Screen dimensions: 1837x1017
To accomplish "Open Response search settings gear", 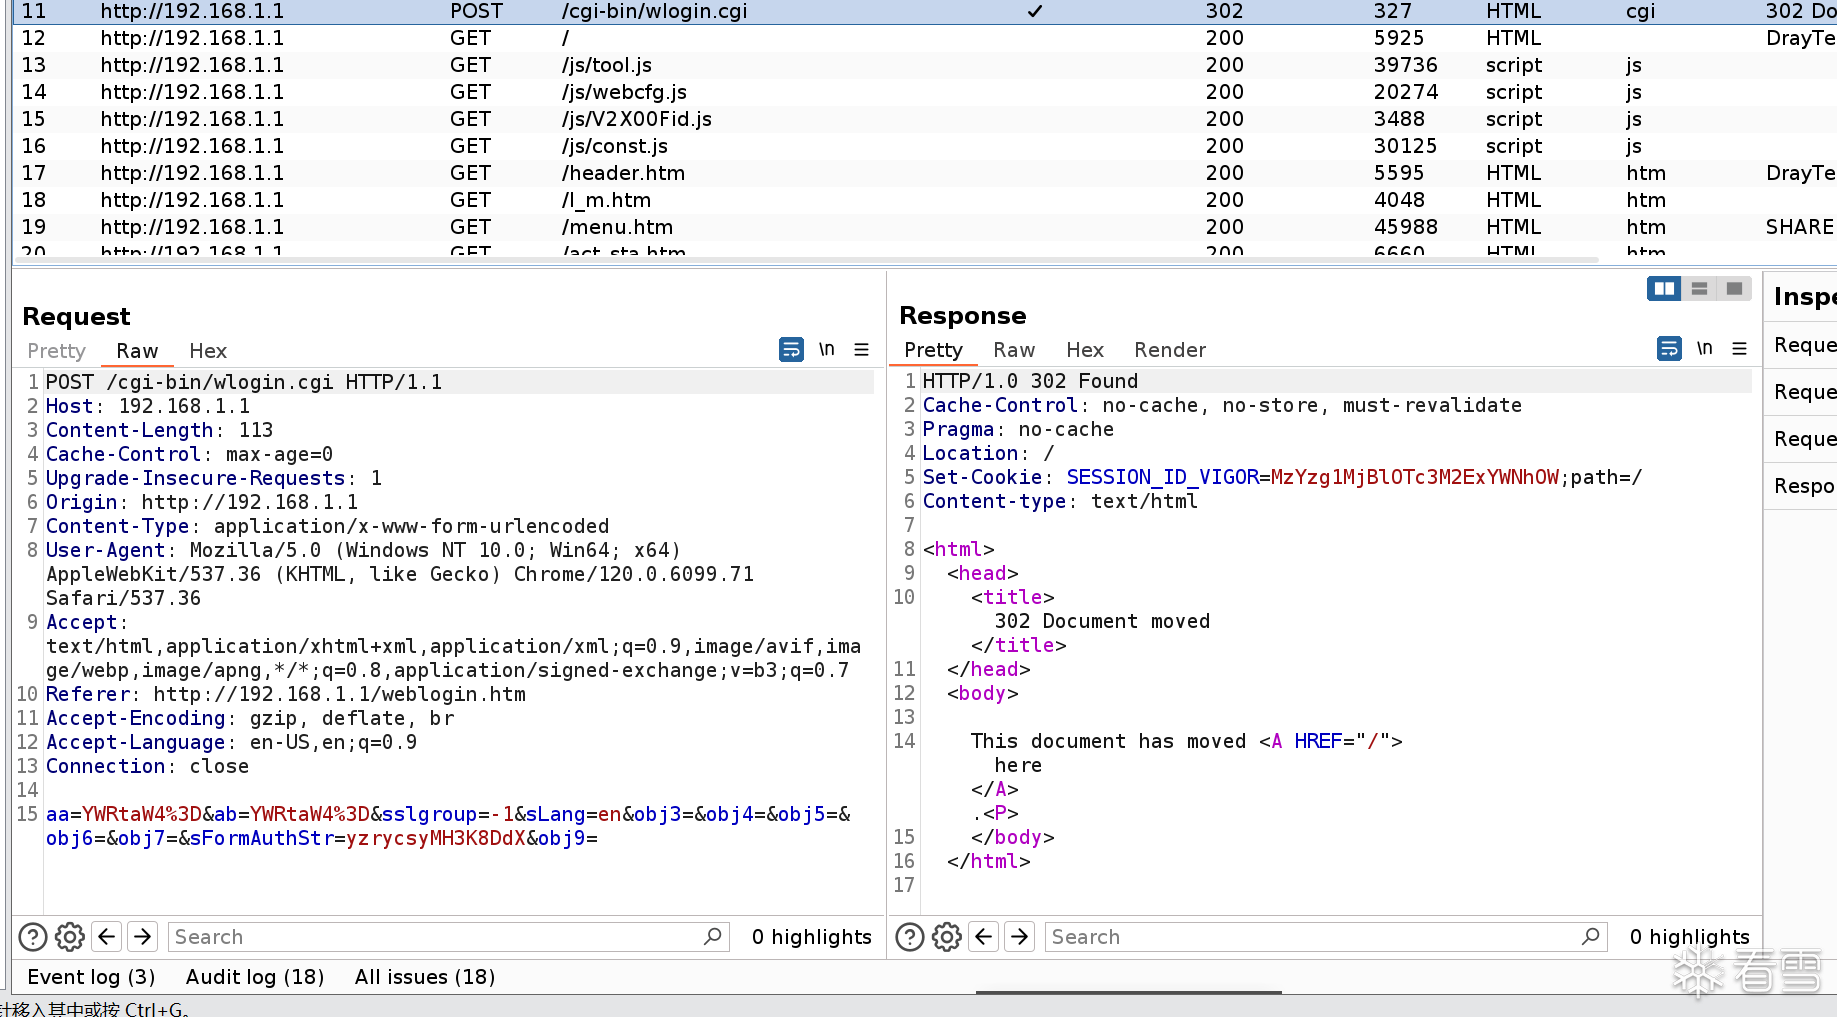I will point(947,937).
